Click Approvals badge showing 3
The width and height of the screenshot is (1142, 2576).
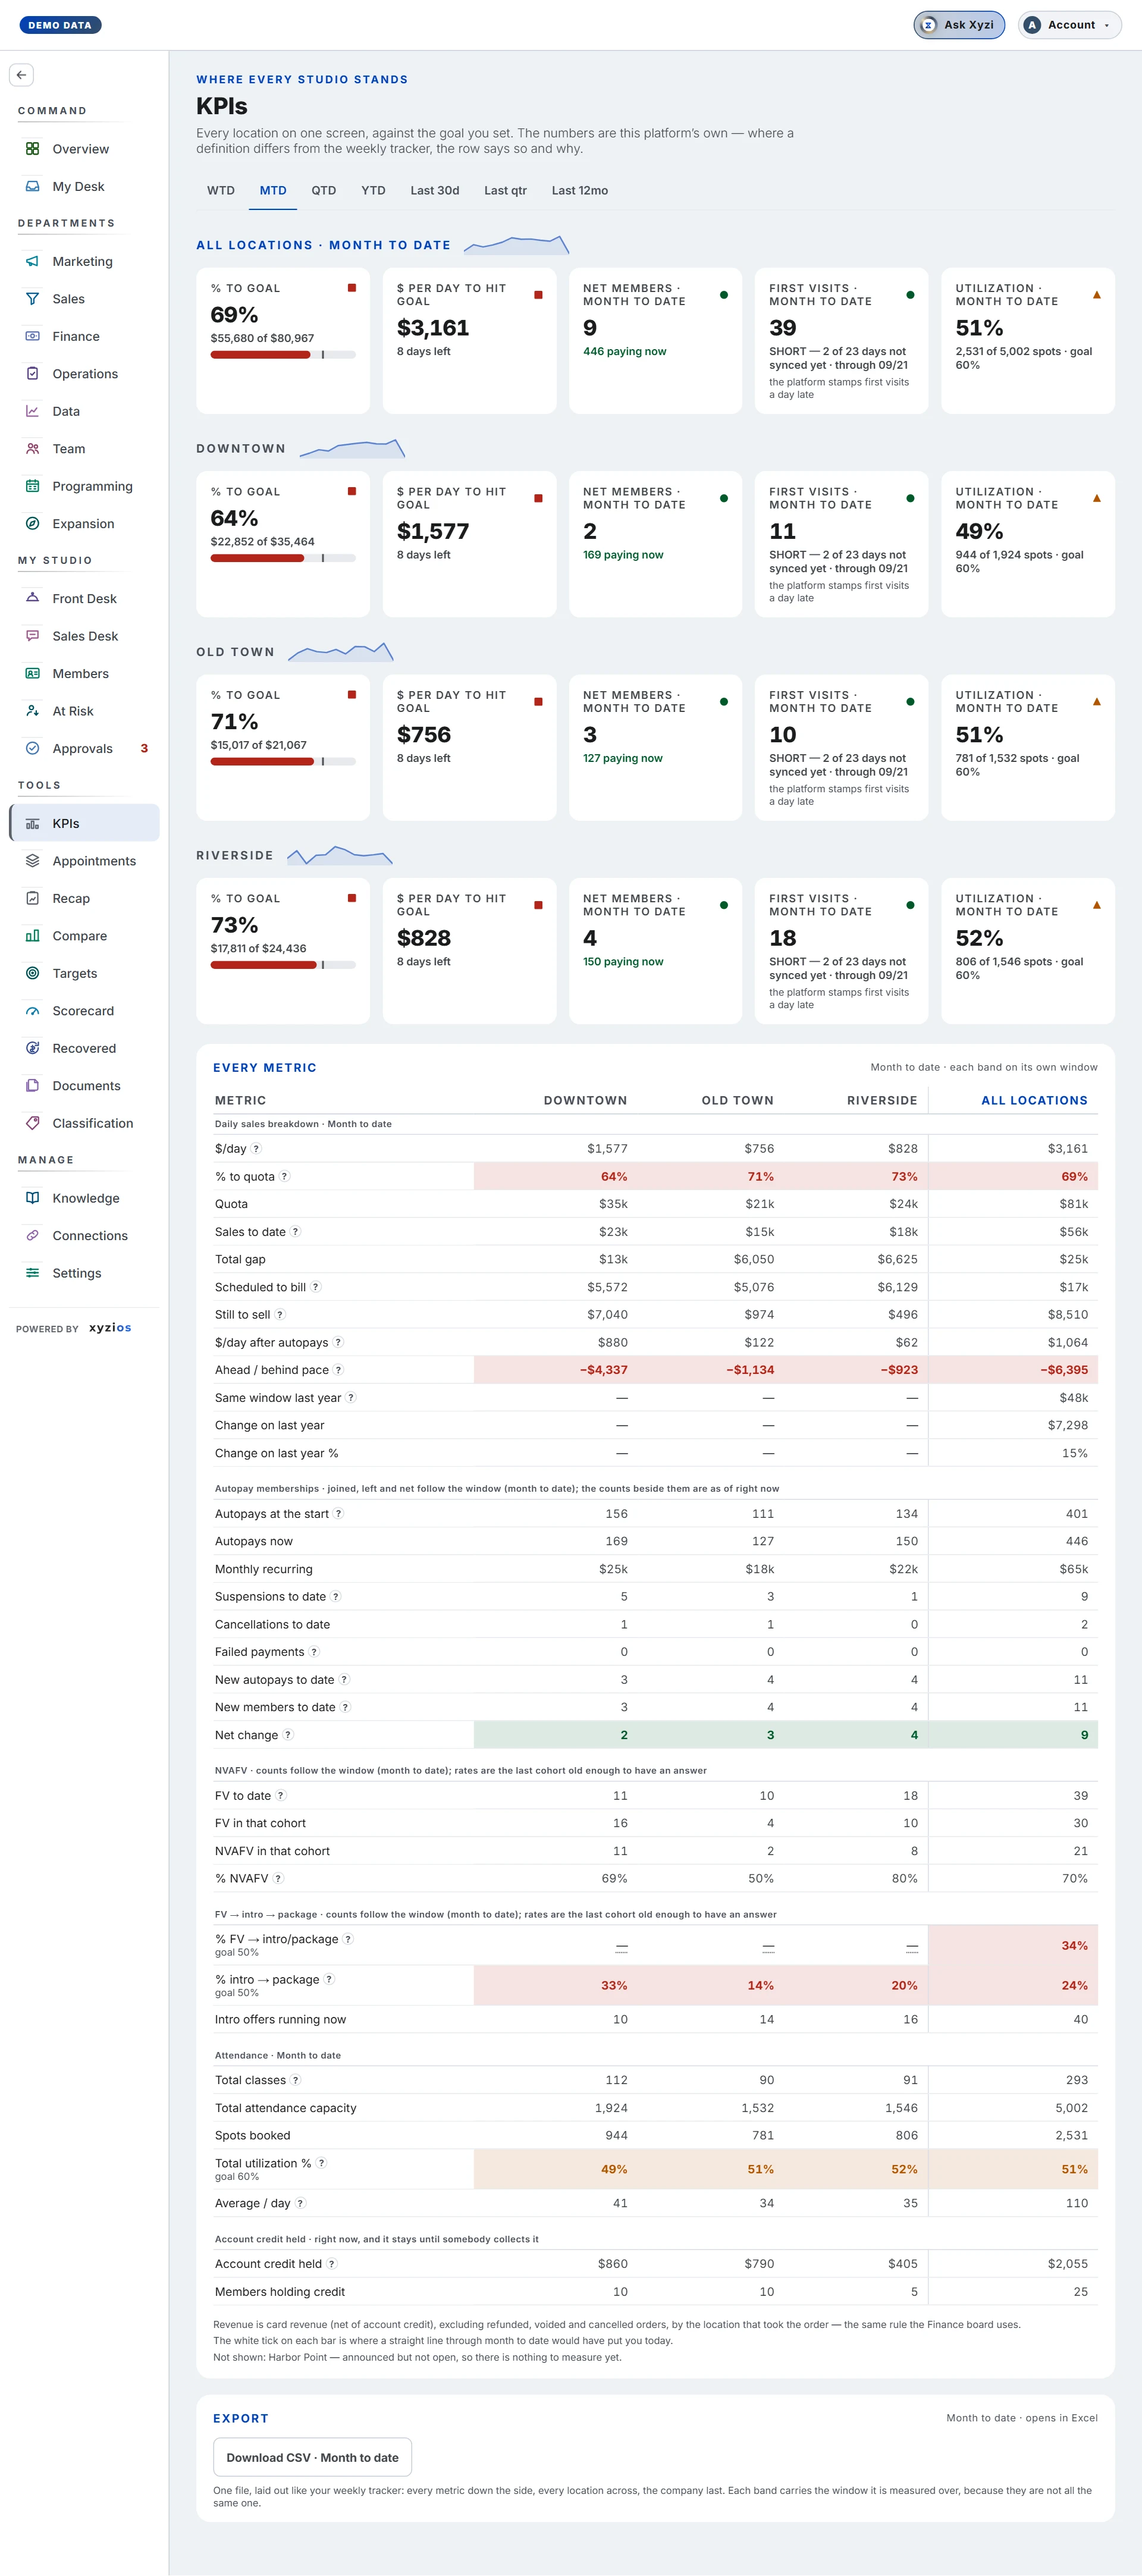[144, 748]
